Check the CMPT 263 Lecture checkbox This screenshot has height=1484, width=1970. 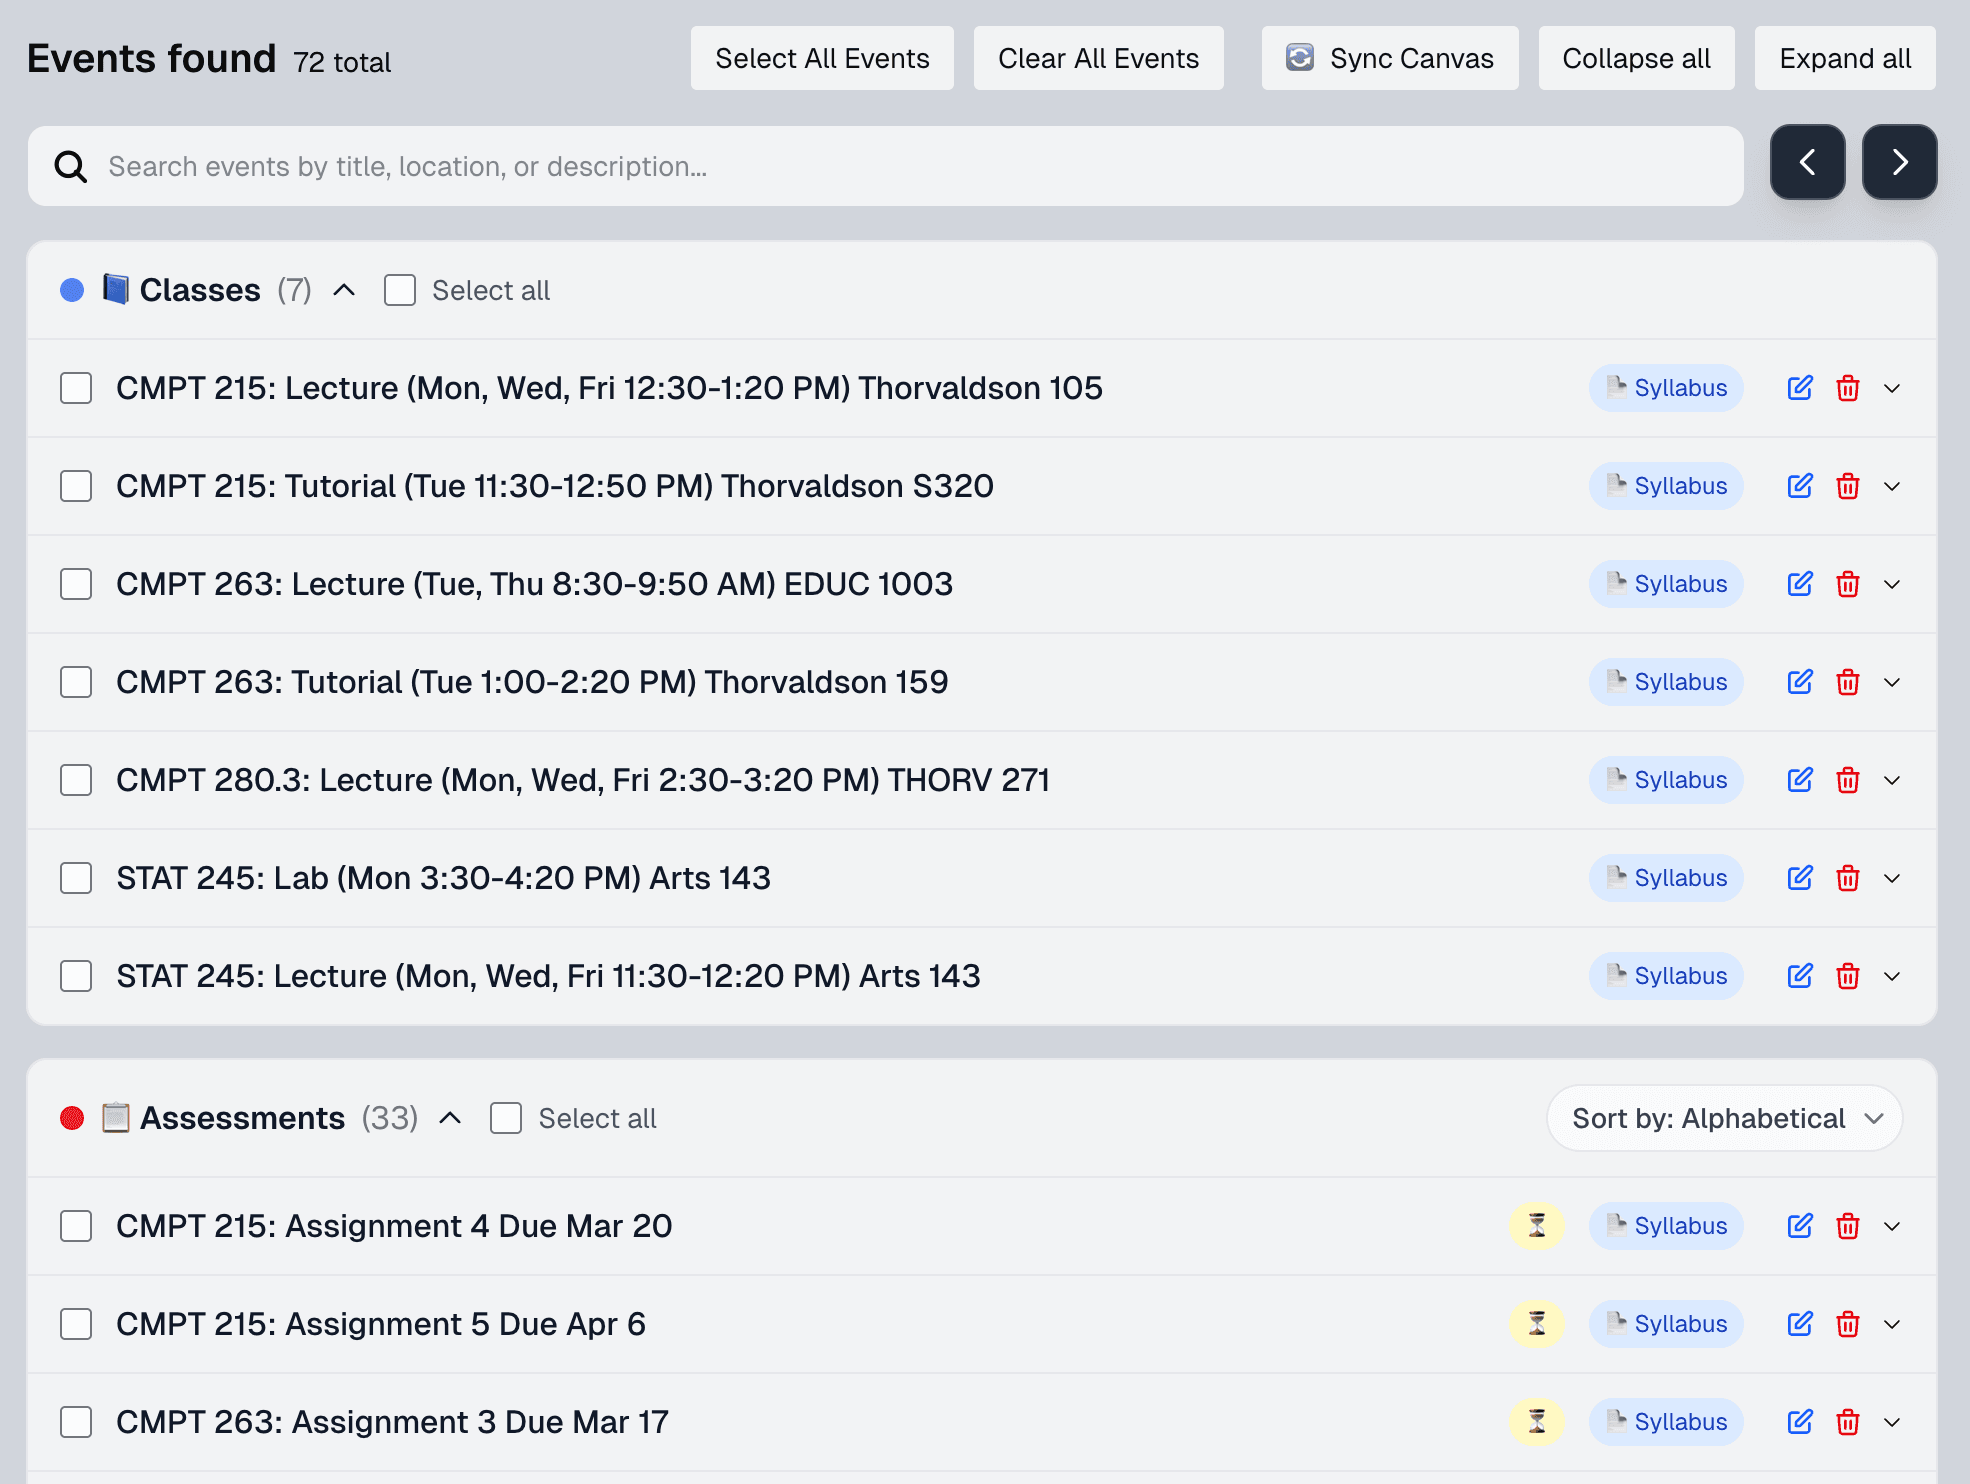(76, 584)
